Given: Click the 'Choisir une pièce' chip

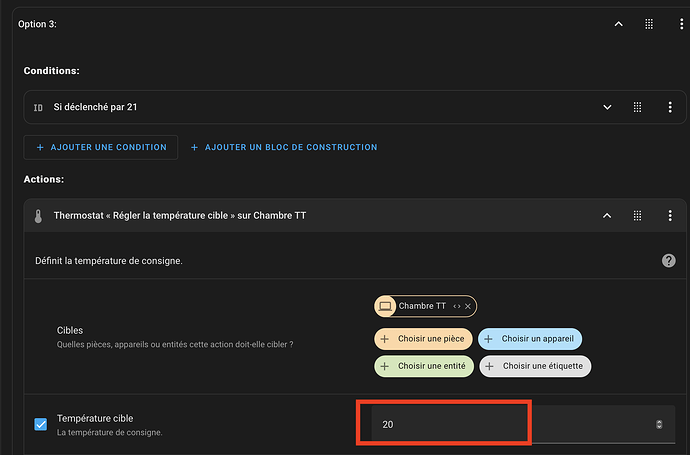Looking at the screenshot, I should (x=423, y=339).
